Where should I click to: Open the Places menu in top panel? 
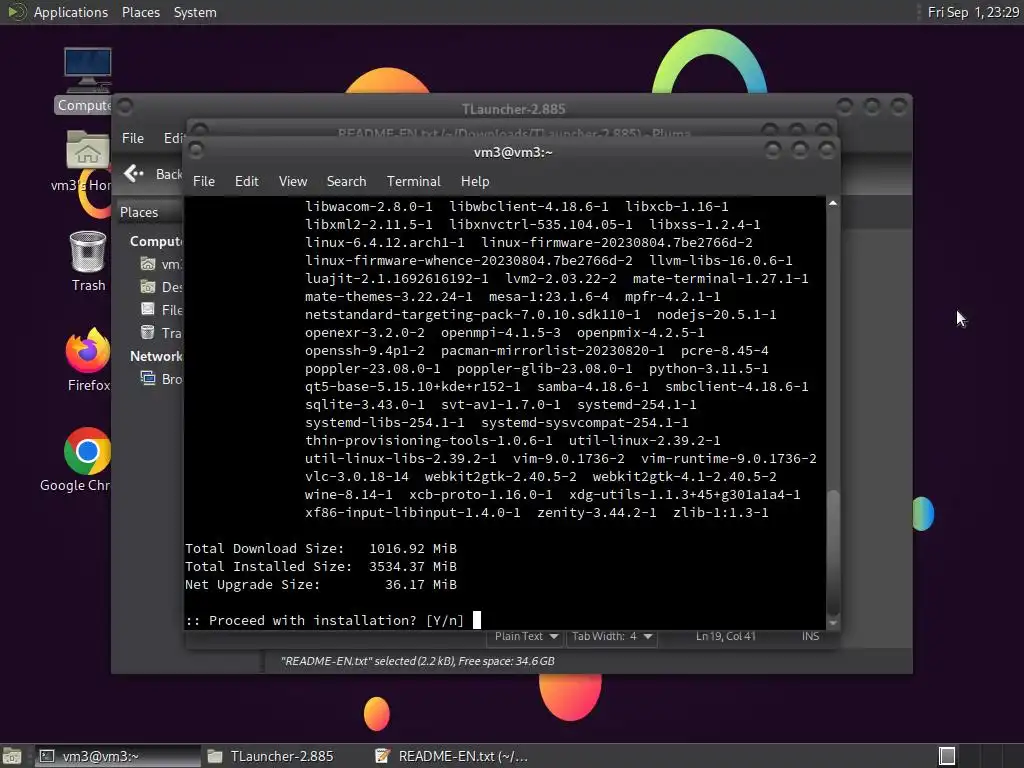(141, 12)
